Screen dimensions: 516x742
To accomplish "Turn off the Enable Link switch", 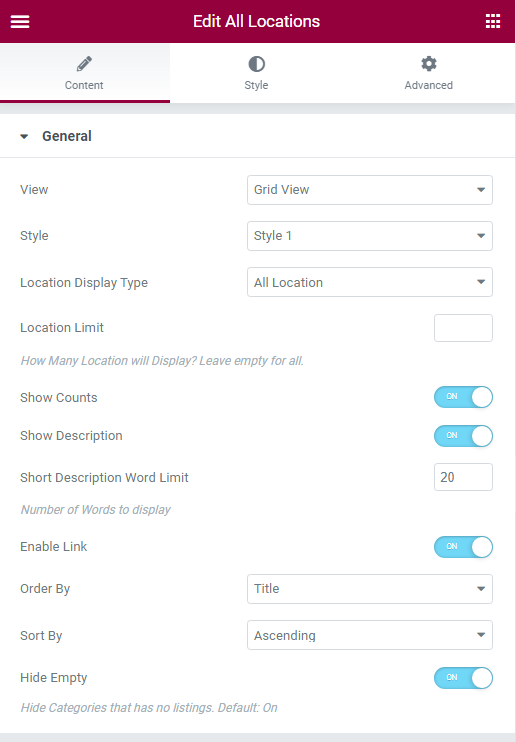I will coord(463,547).
